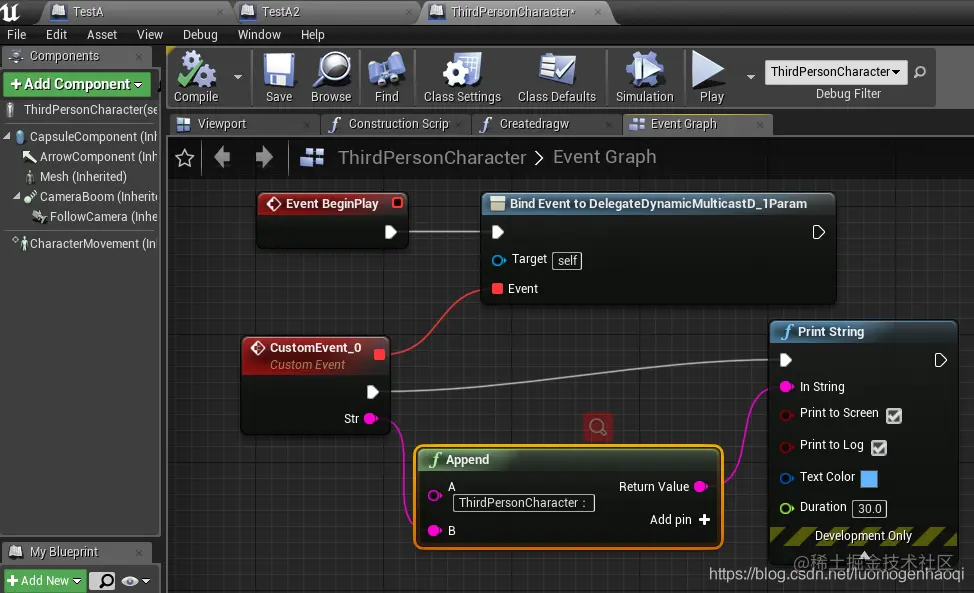Collapse CapsuleComponent tree node
The height and width of the screenshot is (593, 974).
tap(7, 136)
